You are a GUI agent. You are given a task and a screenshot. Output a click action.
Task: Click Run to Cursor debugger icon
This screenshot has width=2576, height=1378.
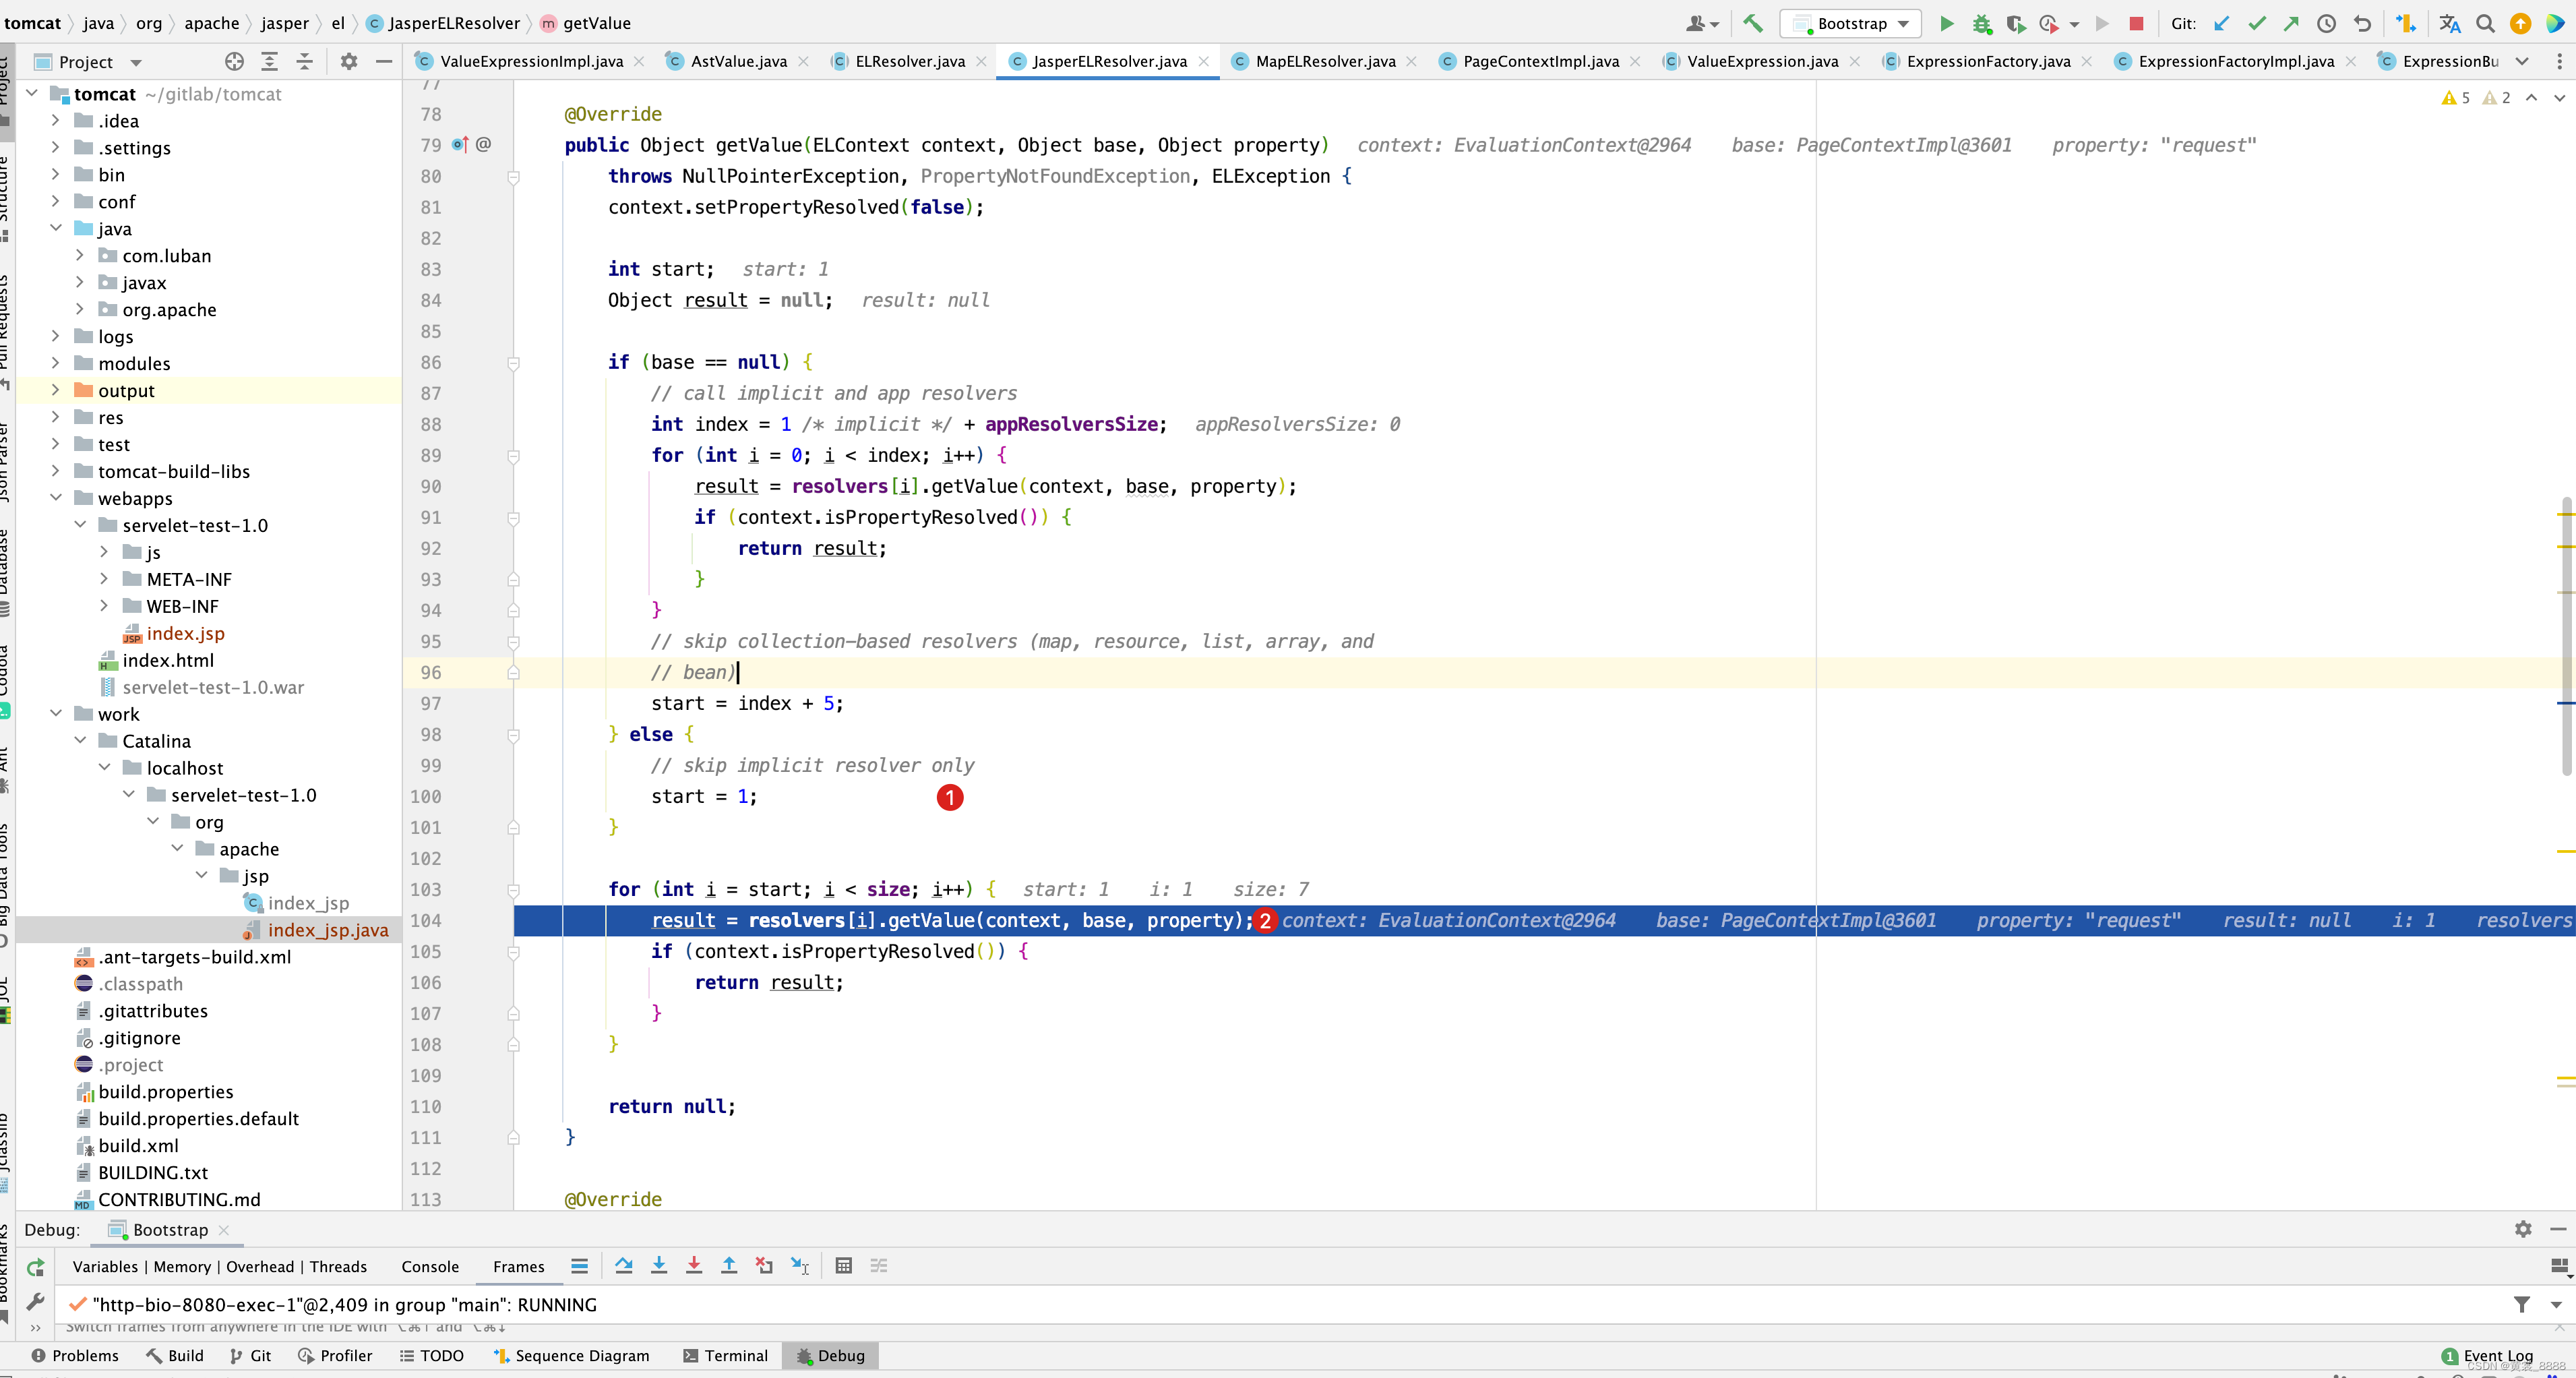coord(800,1266)
